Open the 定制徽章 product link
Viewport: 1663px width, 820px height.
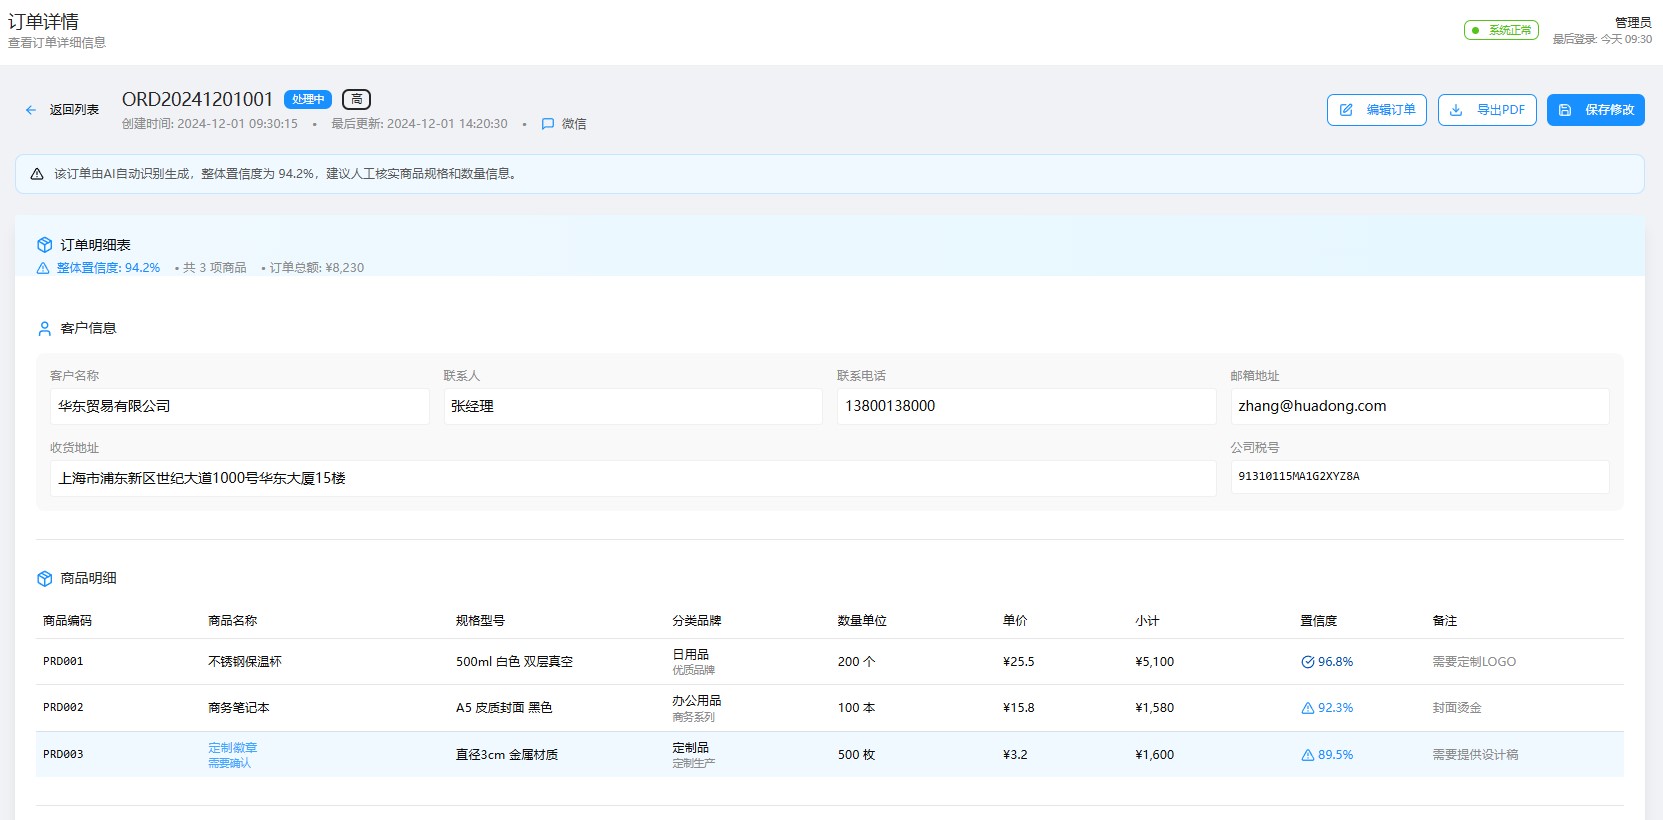232,748
